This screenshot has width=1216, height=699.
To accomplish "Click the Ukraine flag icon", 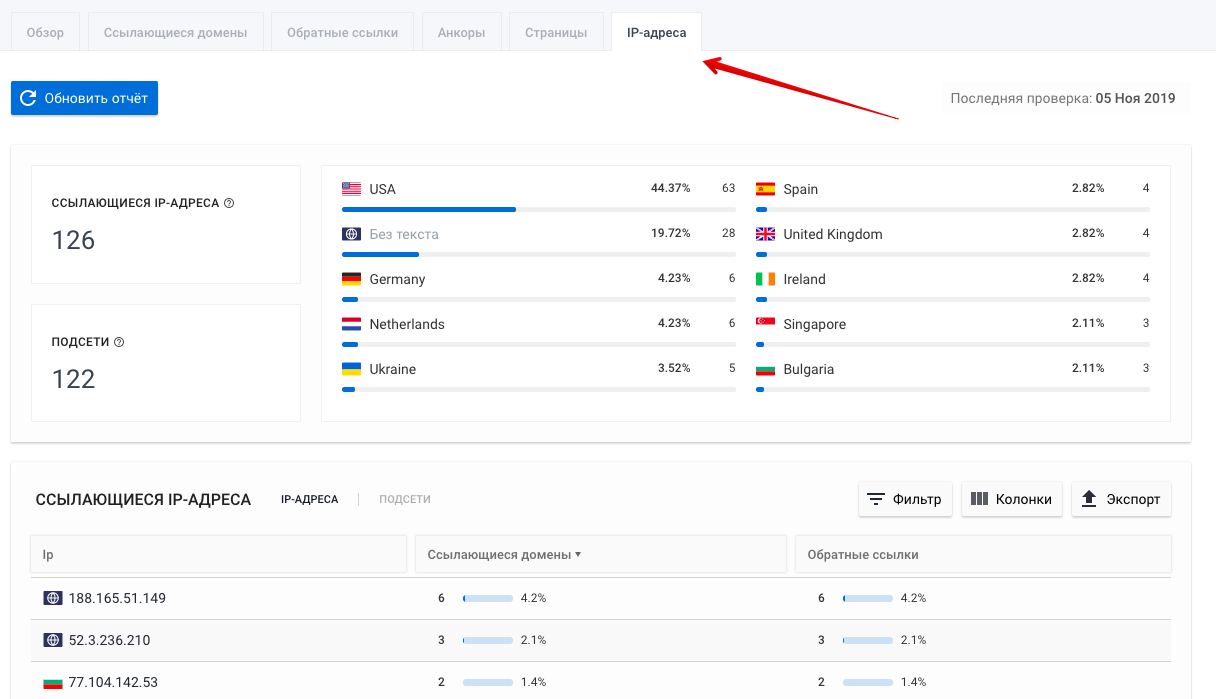I will [351, 369].
